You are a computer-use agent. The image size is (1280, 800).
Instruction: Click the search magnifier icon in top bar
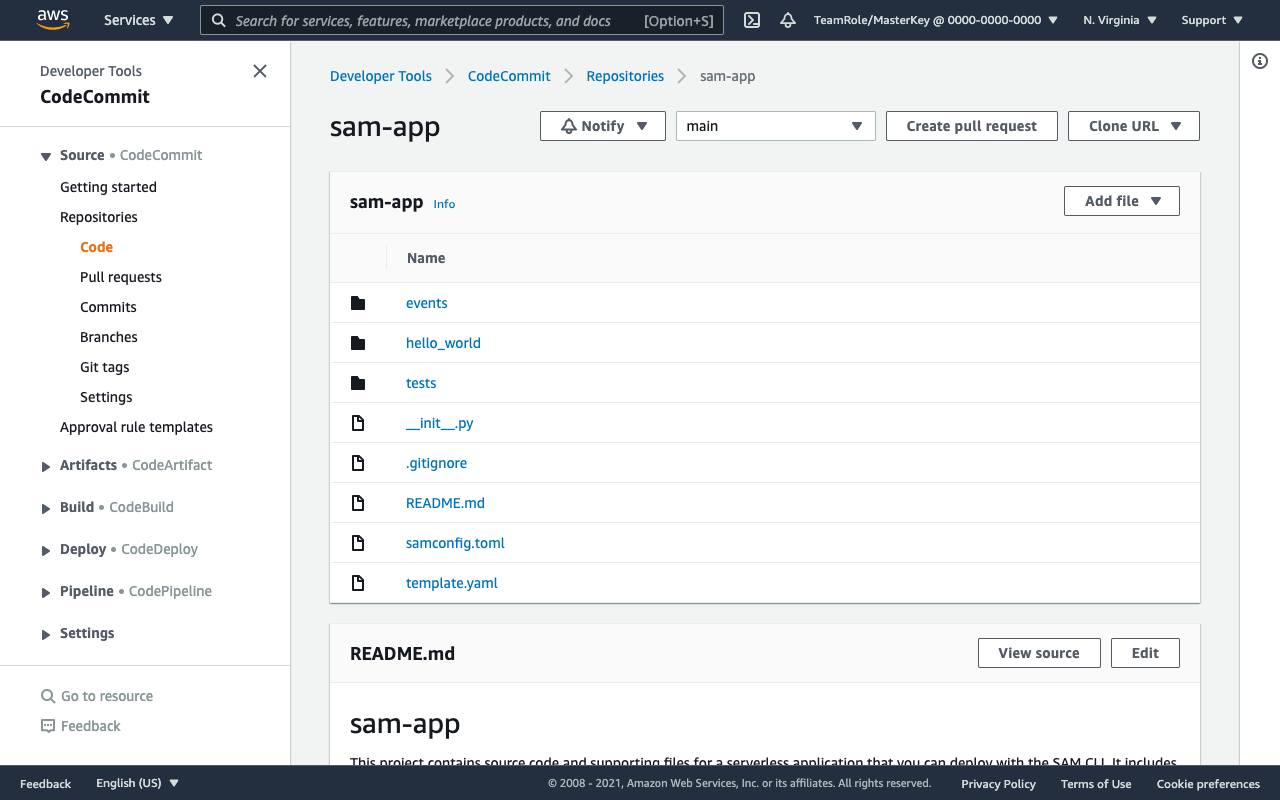pyautogui.click(x=219, y=20)
